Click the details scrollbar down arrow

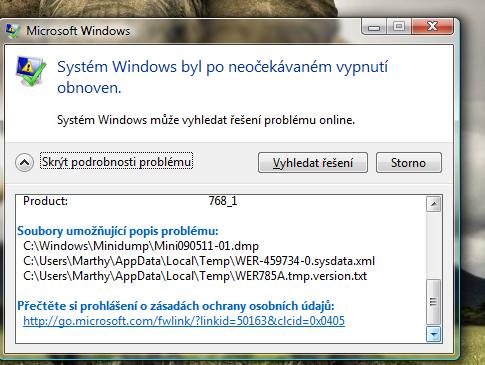click(x=434, y=334)
